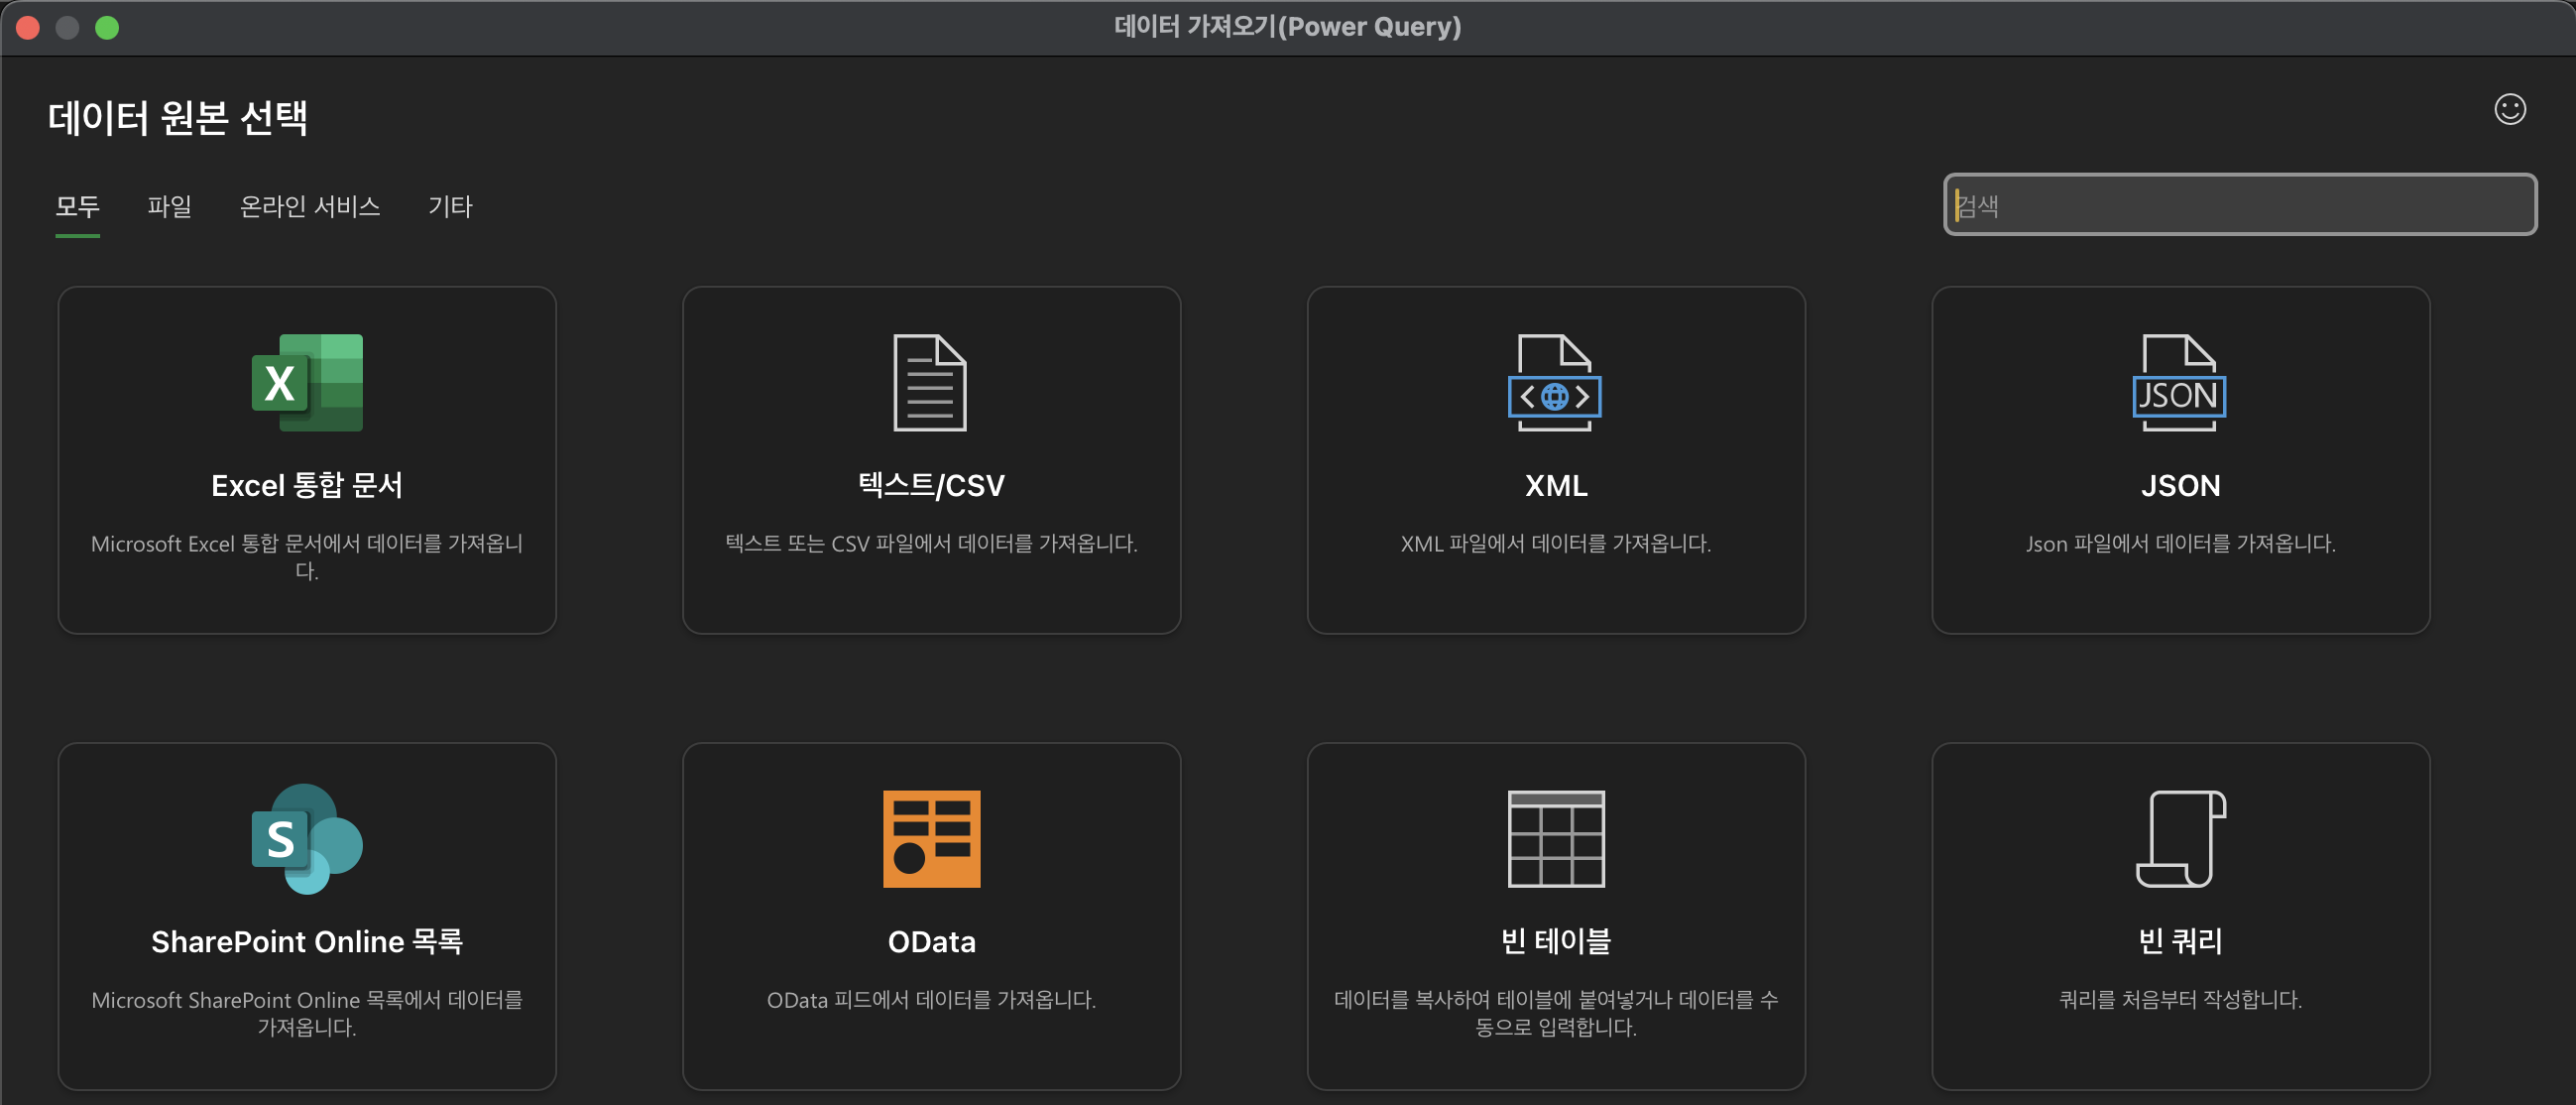This screenshot has width=2576, height=1105.
Task: Click 'Json 파일에서 데이터를 가져옵니다' text
Action: pos(2180,543)
